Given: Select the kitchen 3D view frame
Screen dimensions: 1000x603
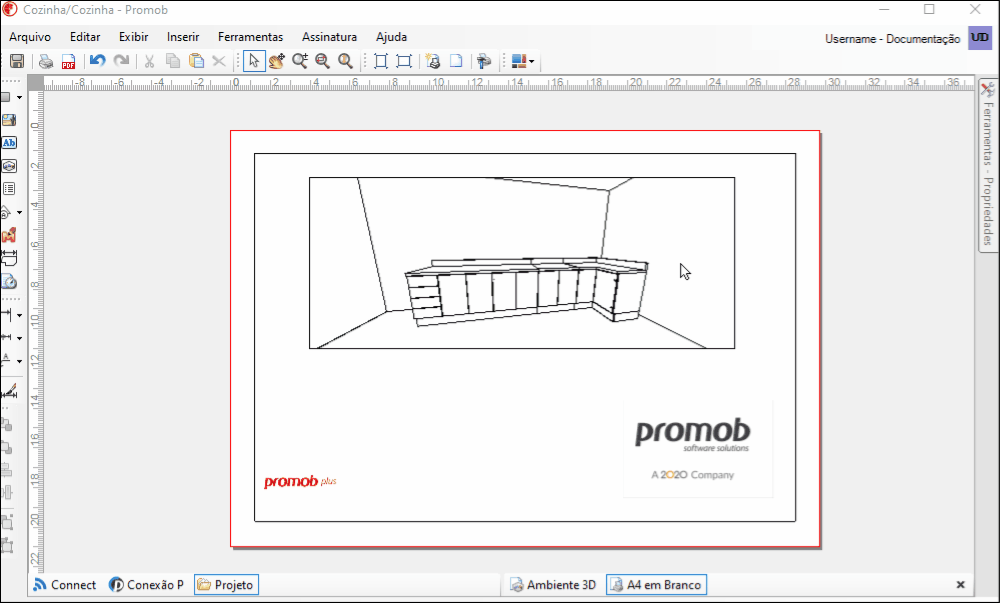Looking at the screenshot, I should pyautogui.click(x=522, y=263).
